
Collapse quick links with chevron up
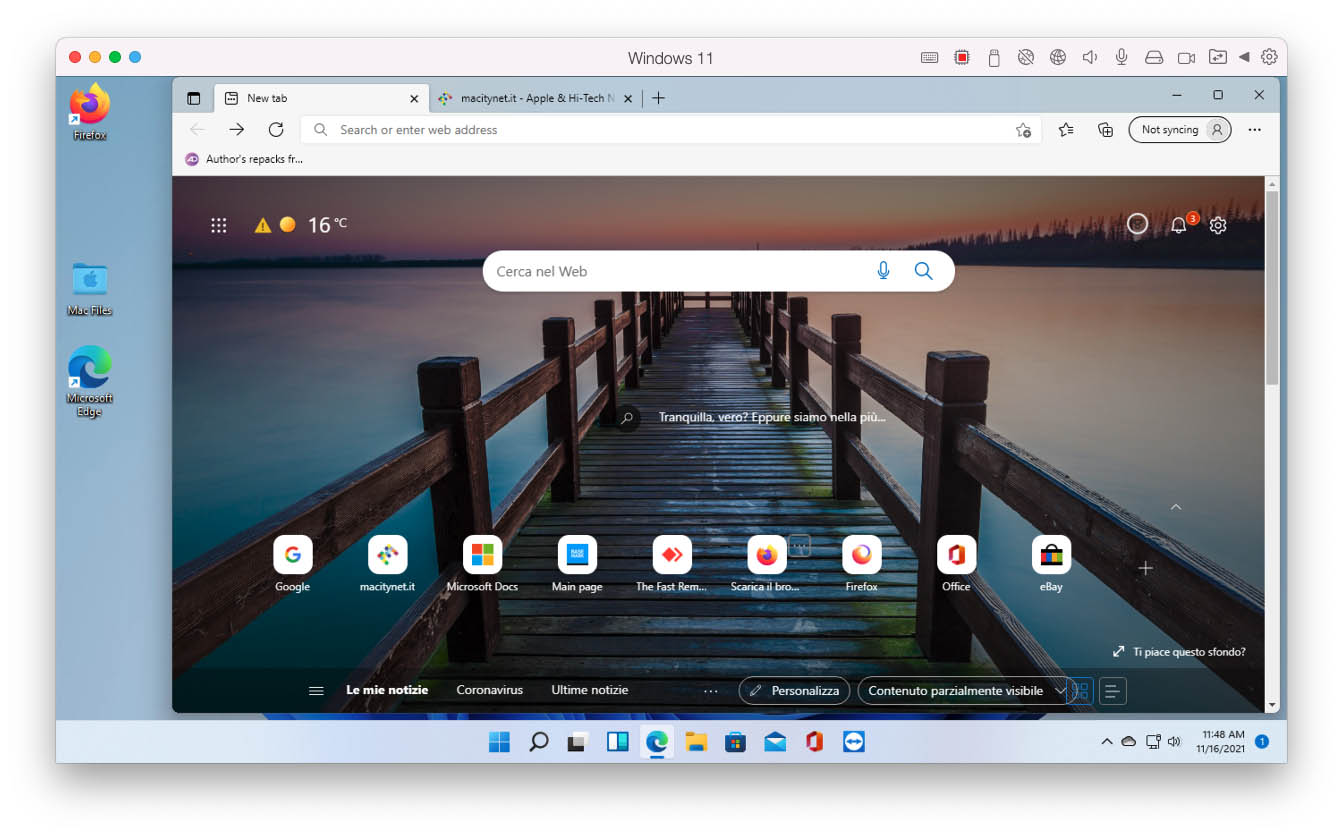1176,507
